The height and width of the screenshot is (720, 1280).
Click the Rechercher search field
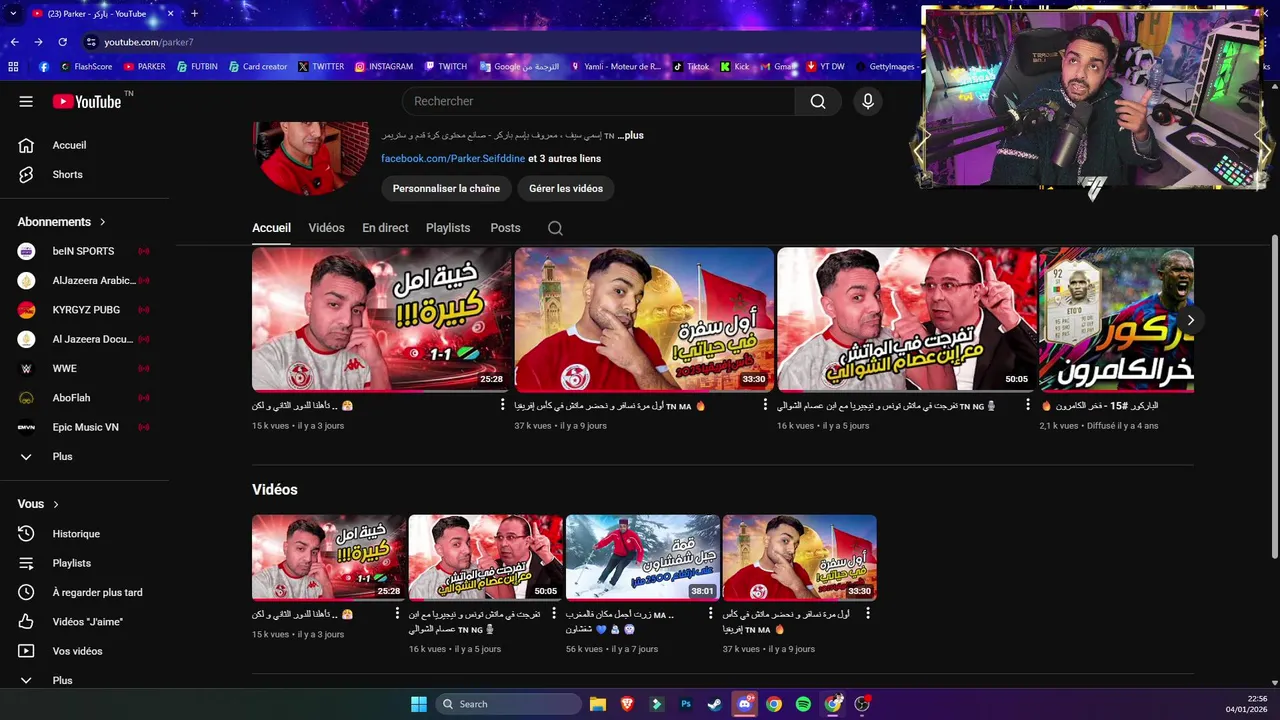tap(598, 101)
